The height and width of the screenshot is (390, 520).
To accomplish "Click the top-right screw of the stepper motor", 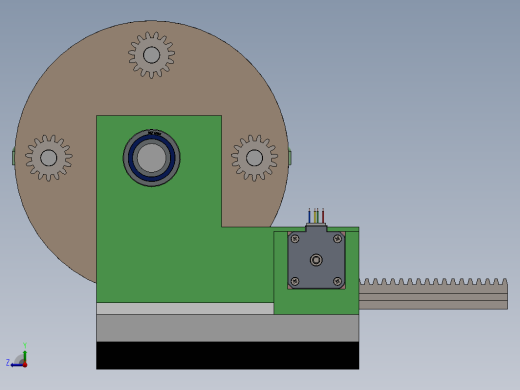I will (x=338, y=239).
